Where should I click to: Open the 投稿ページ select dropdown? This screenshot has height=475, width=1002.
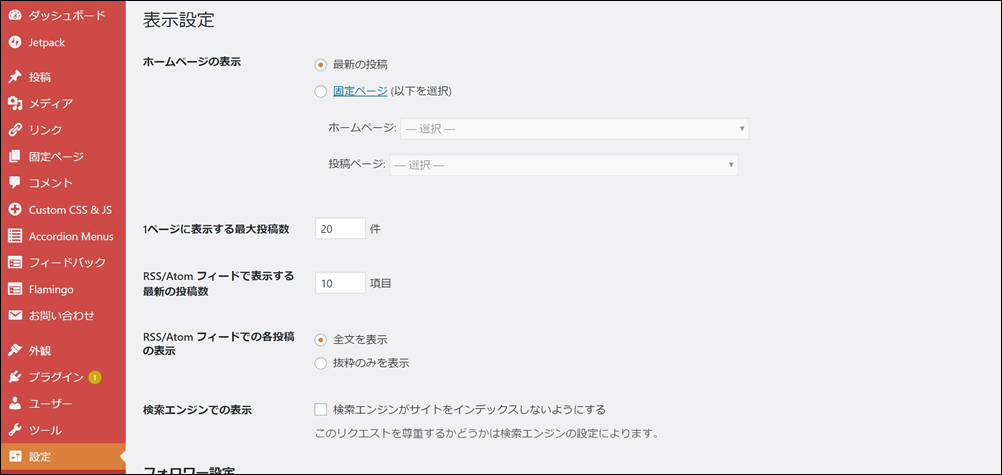coord(564,164)
